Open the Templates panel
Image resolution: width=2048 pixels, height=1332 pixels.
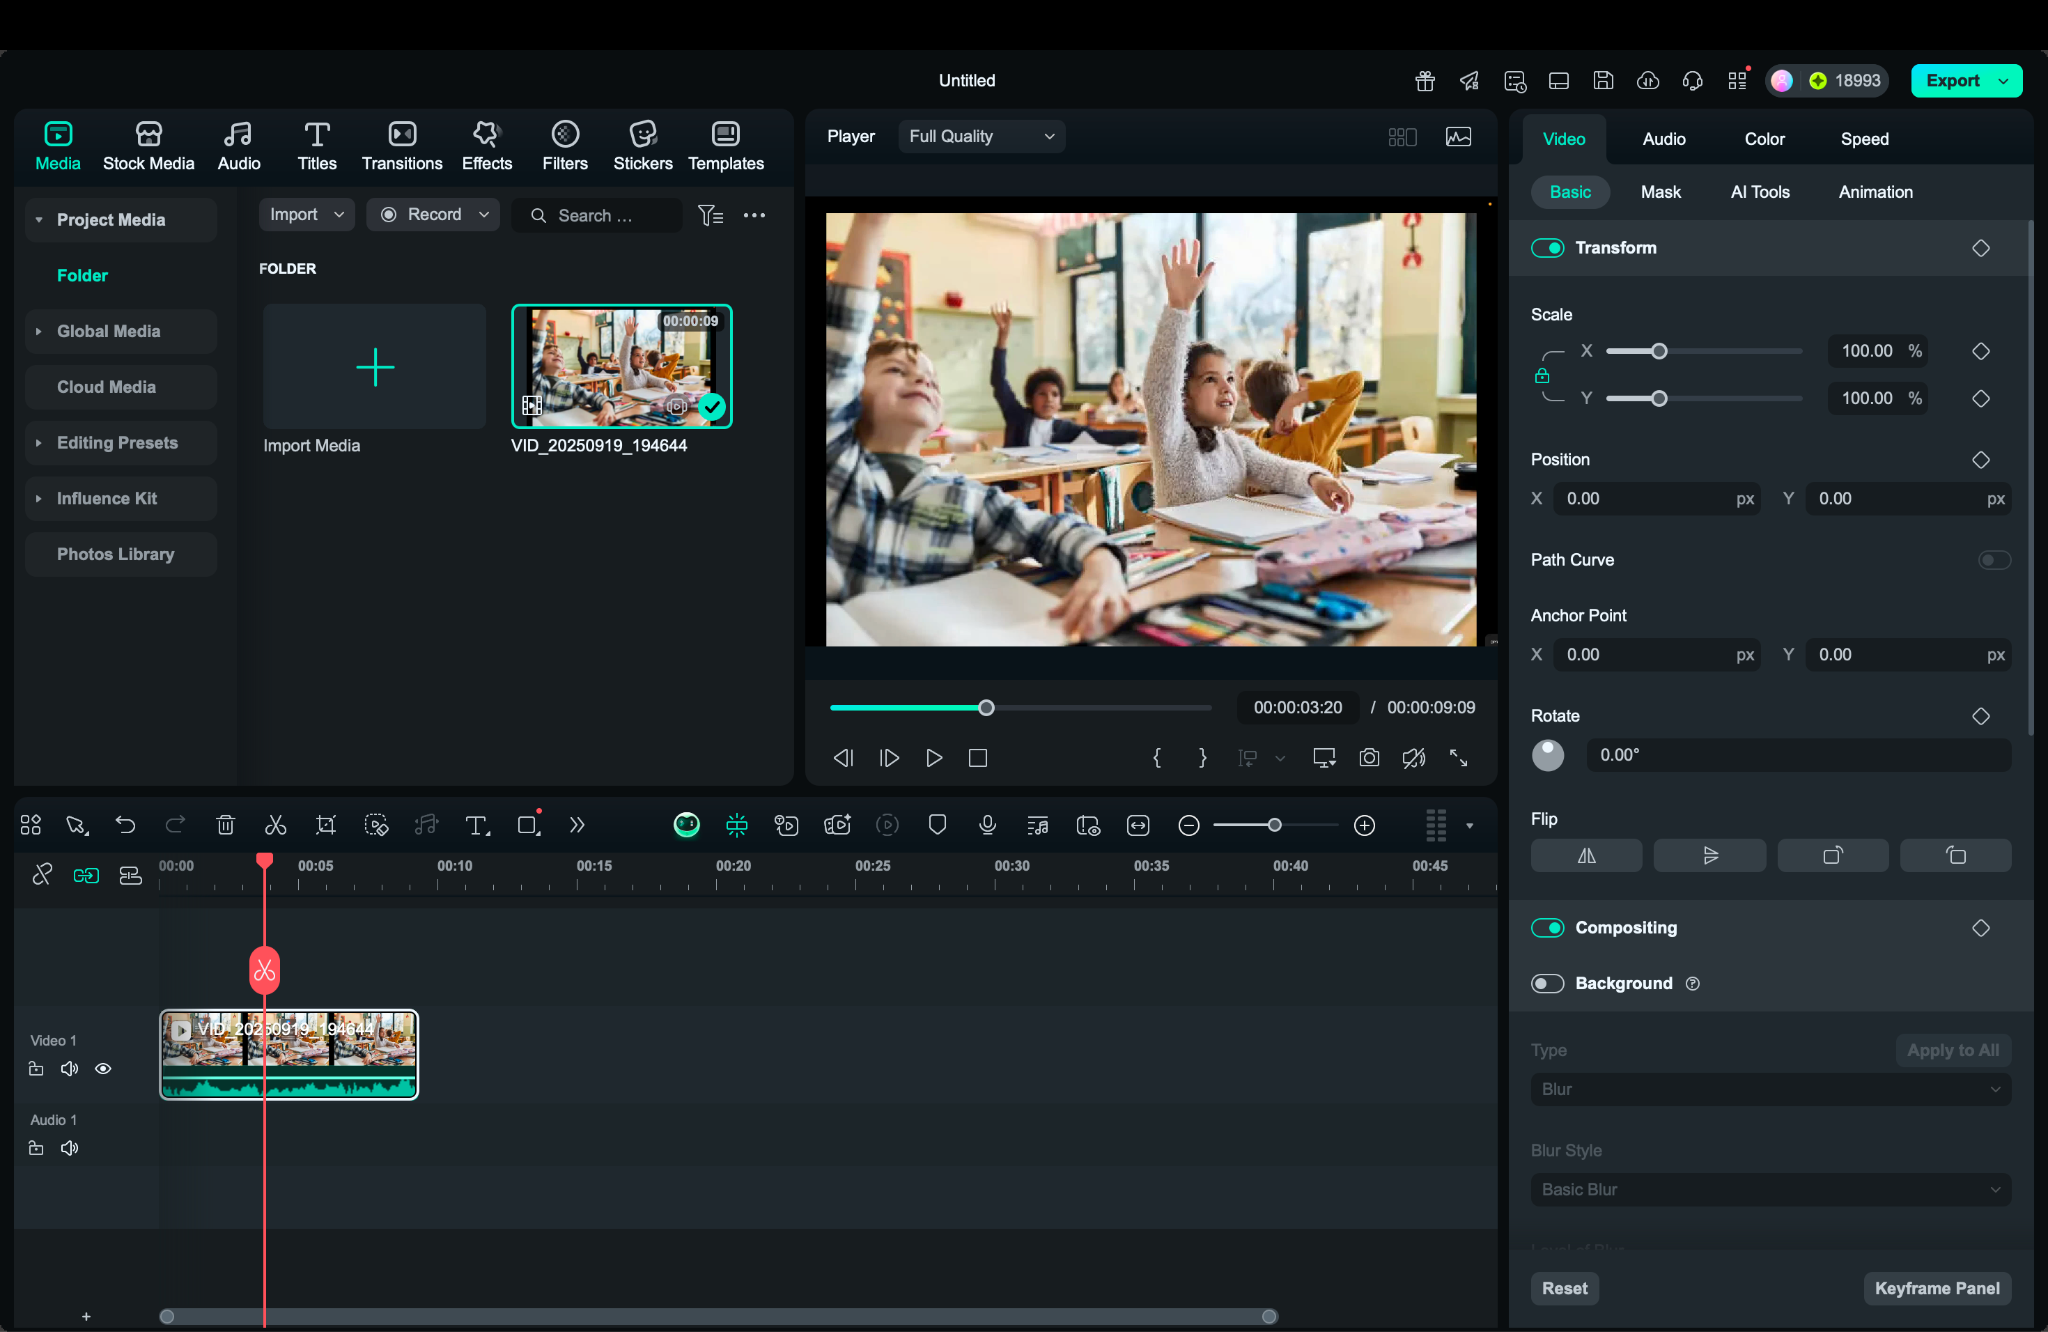click(x=726, y=146)
